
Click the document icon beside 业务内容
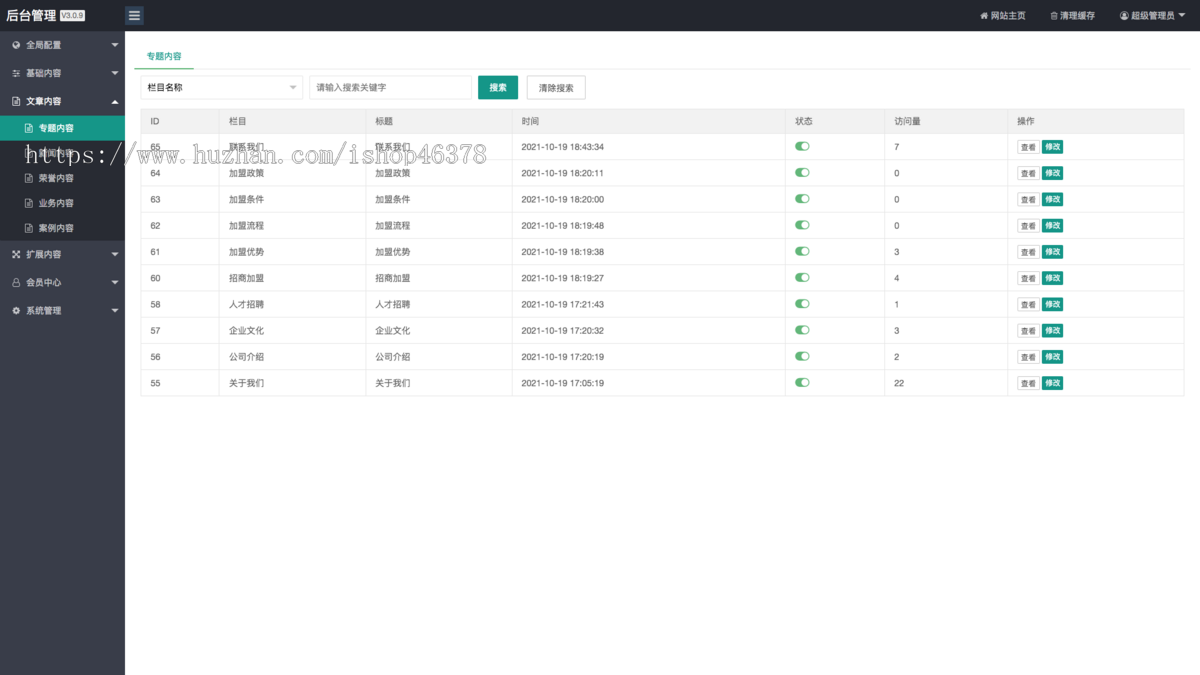pos(29,203)
